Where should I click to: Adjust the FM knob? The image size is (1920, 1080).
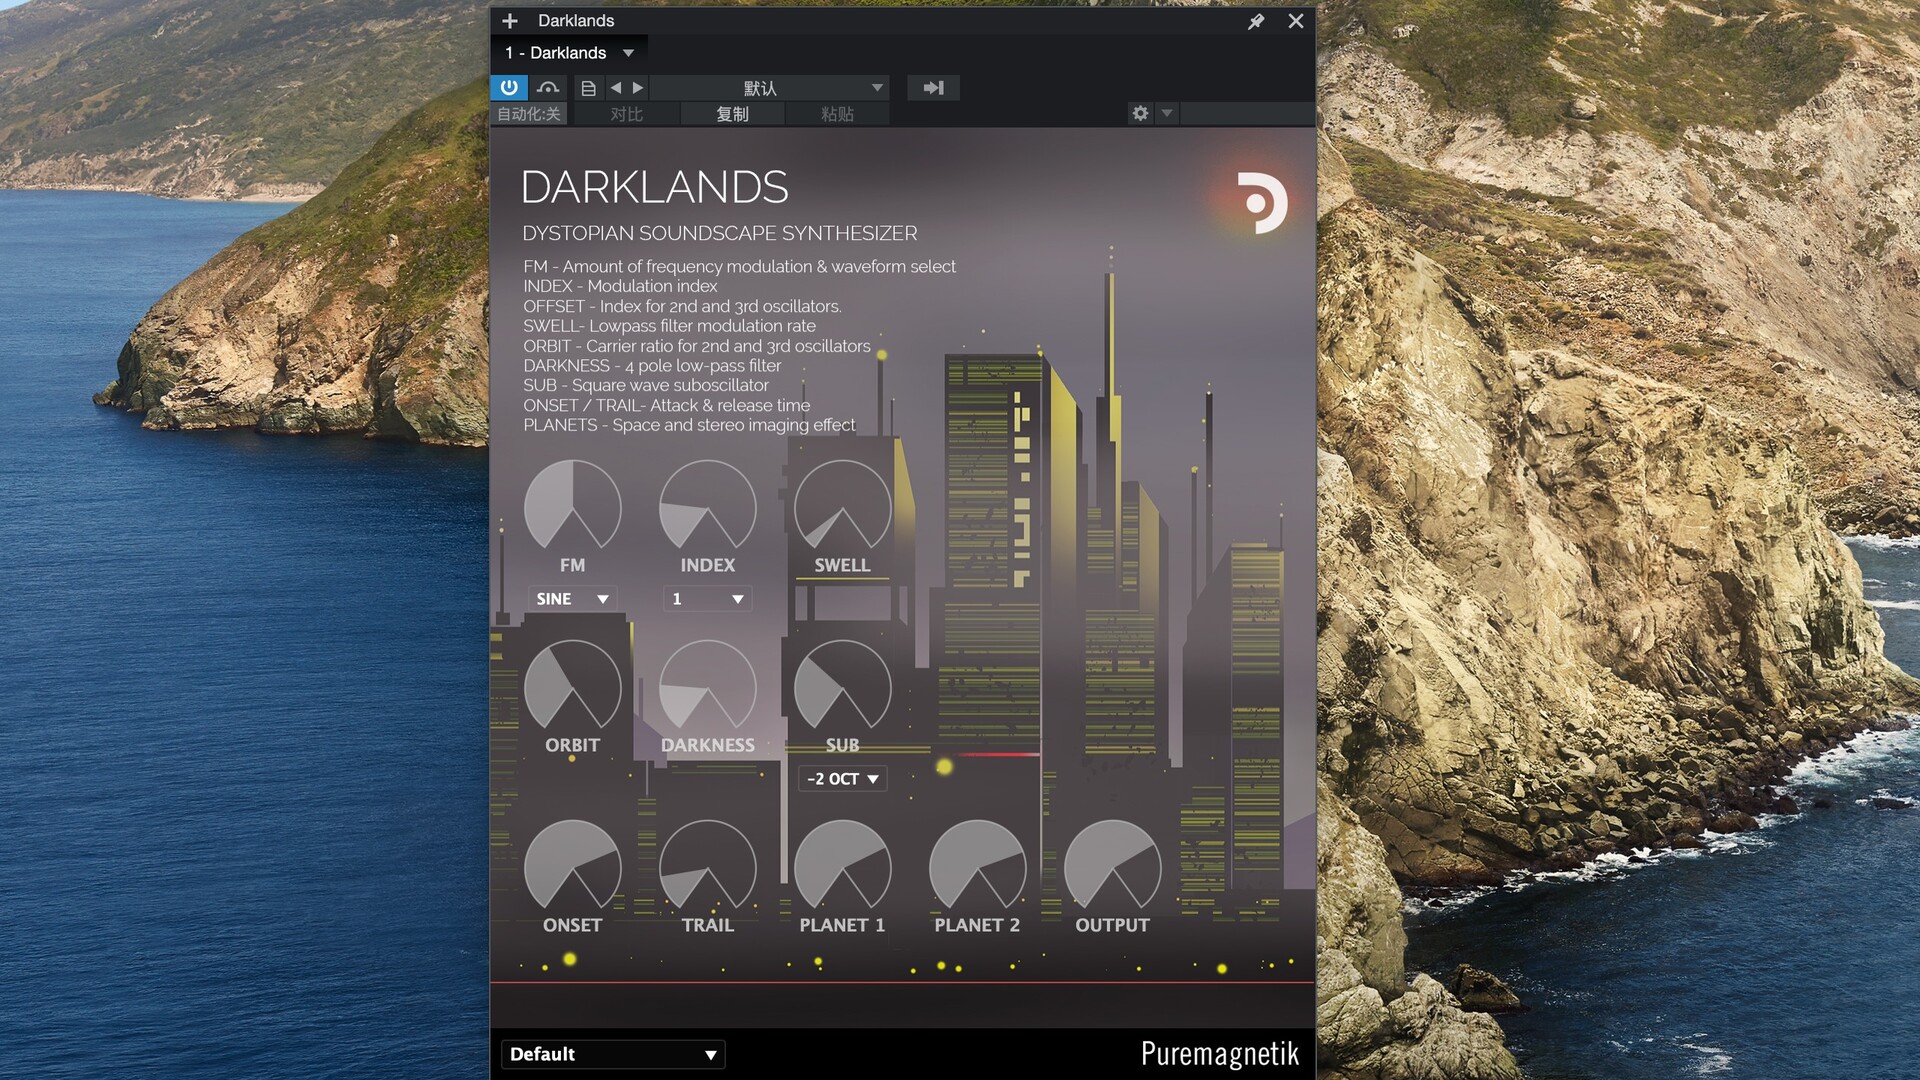pyautogui.click(x=573, y=507)
